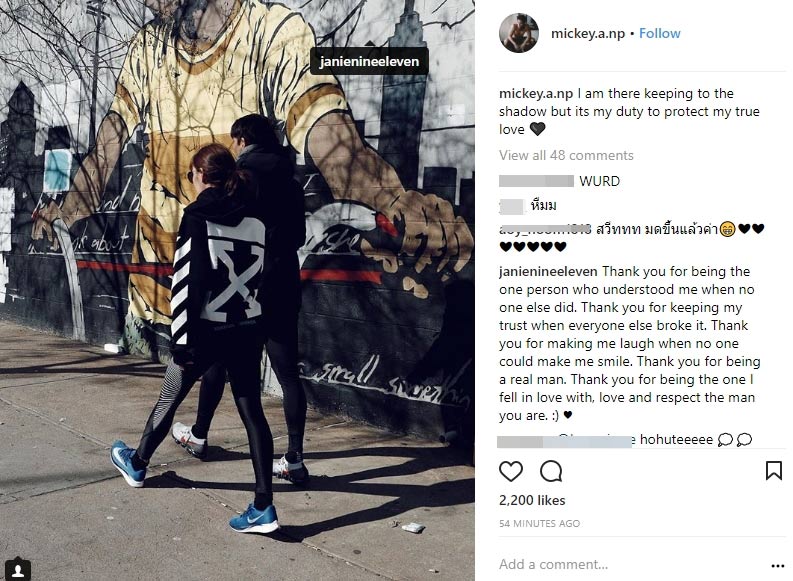Image resolution: width=793 pixels, height=581 pixels.
Task: Follow mickey.a.np account
Action: point(659,33)
